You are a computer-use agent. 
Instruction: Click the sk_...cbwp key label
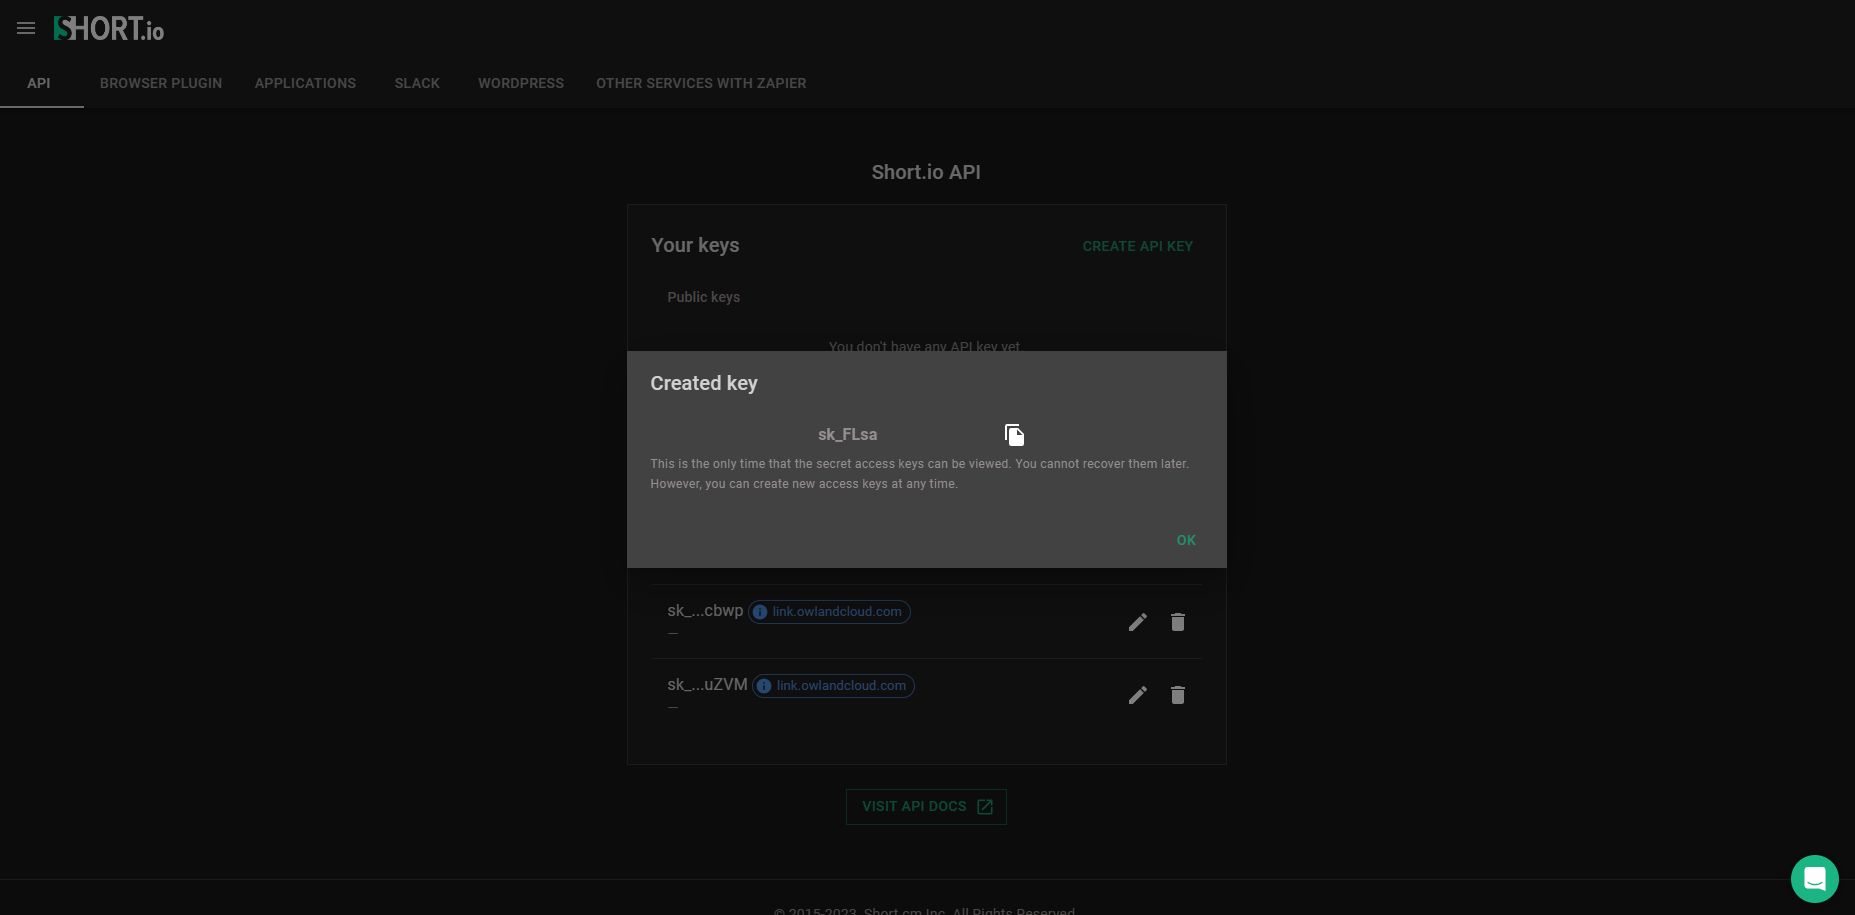coord(705,611)
